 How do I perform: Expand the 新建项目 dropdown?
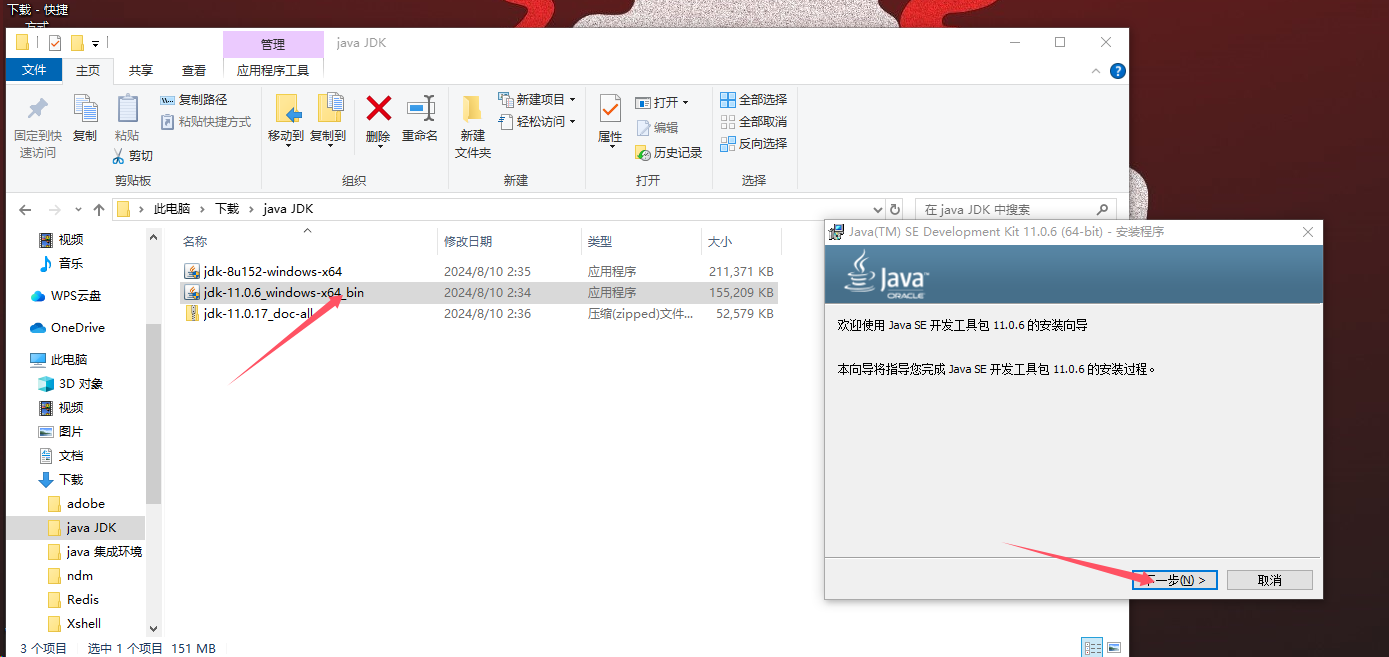point(574,98)
